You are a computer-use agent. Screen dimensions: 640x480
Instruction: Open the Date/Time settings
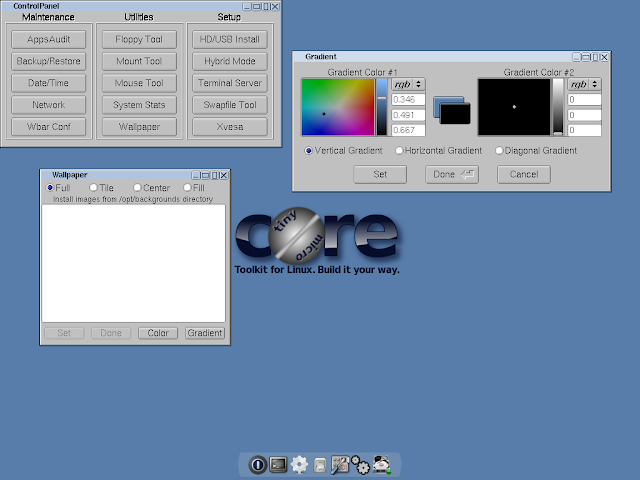pos(49,83)
